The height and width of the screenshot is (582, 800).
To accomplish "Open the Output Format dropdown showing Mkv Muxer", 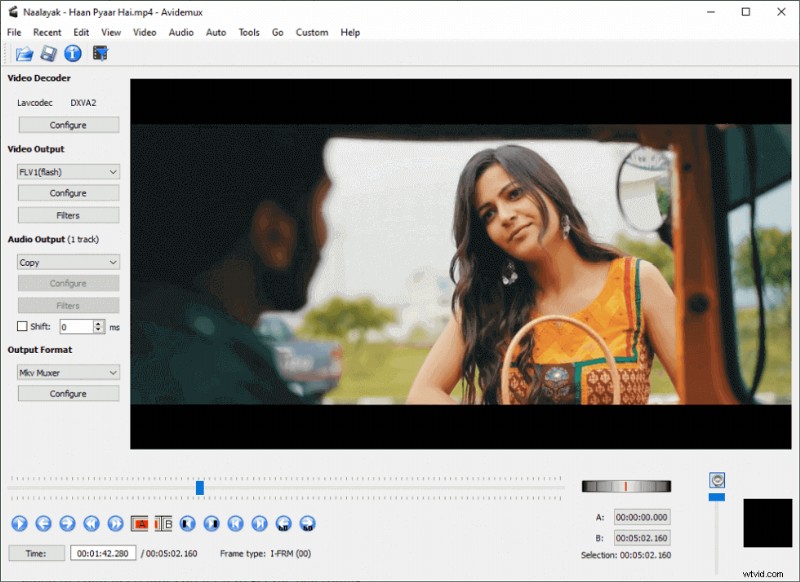I will (68, 372).
